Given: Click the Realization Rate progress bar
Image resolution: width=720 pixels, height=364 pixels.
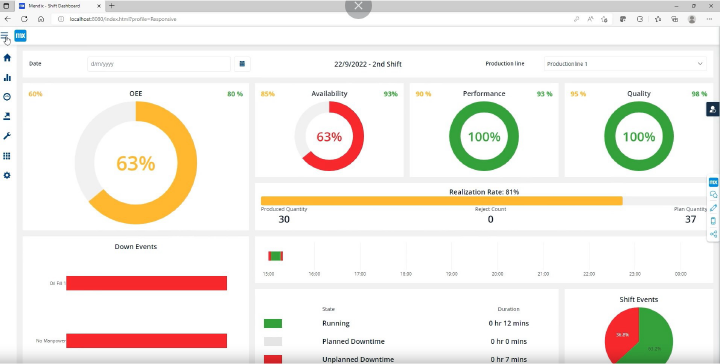Looking at the screenshot, I should coord(484,201).
